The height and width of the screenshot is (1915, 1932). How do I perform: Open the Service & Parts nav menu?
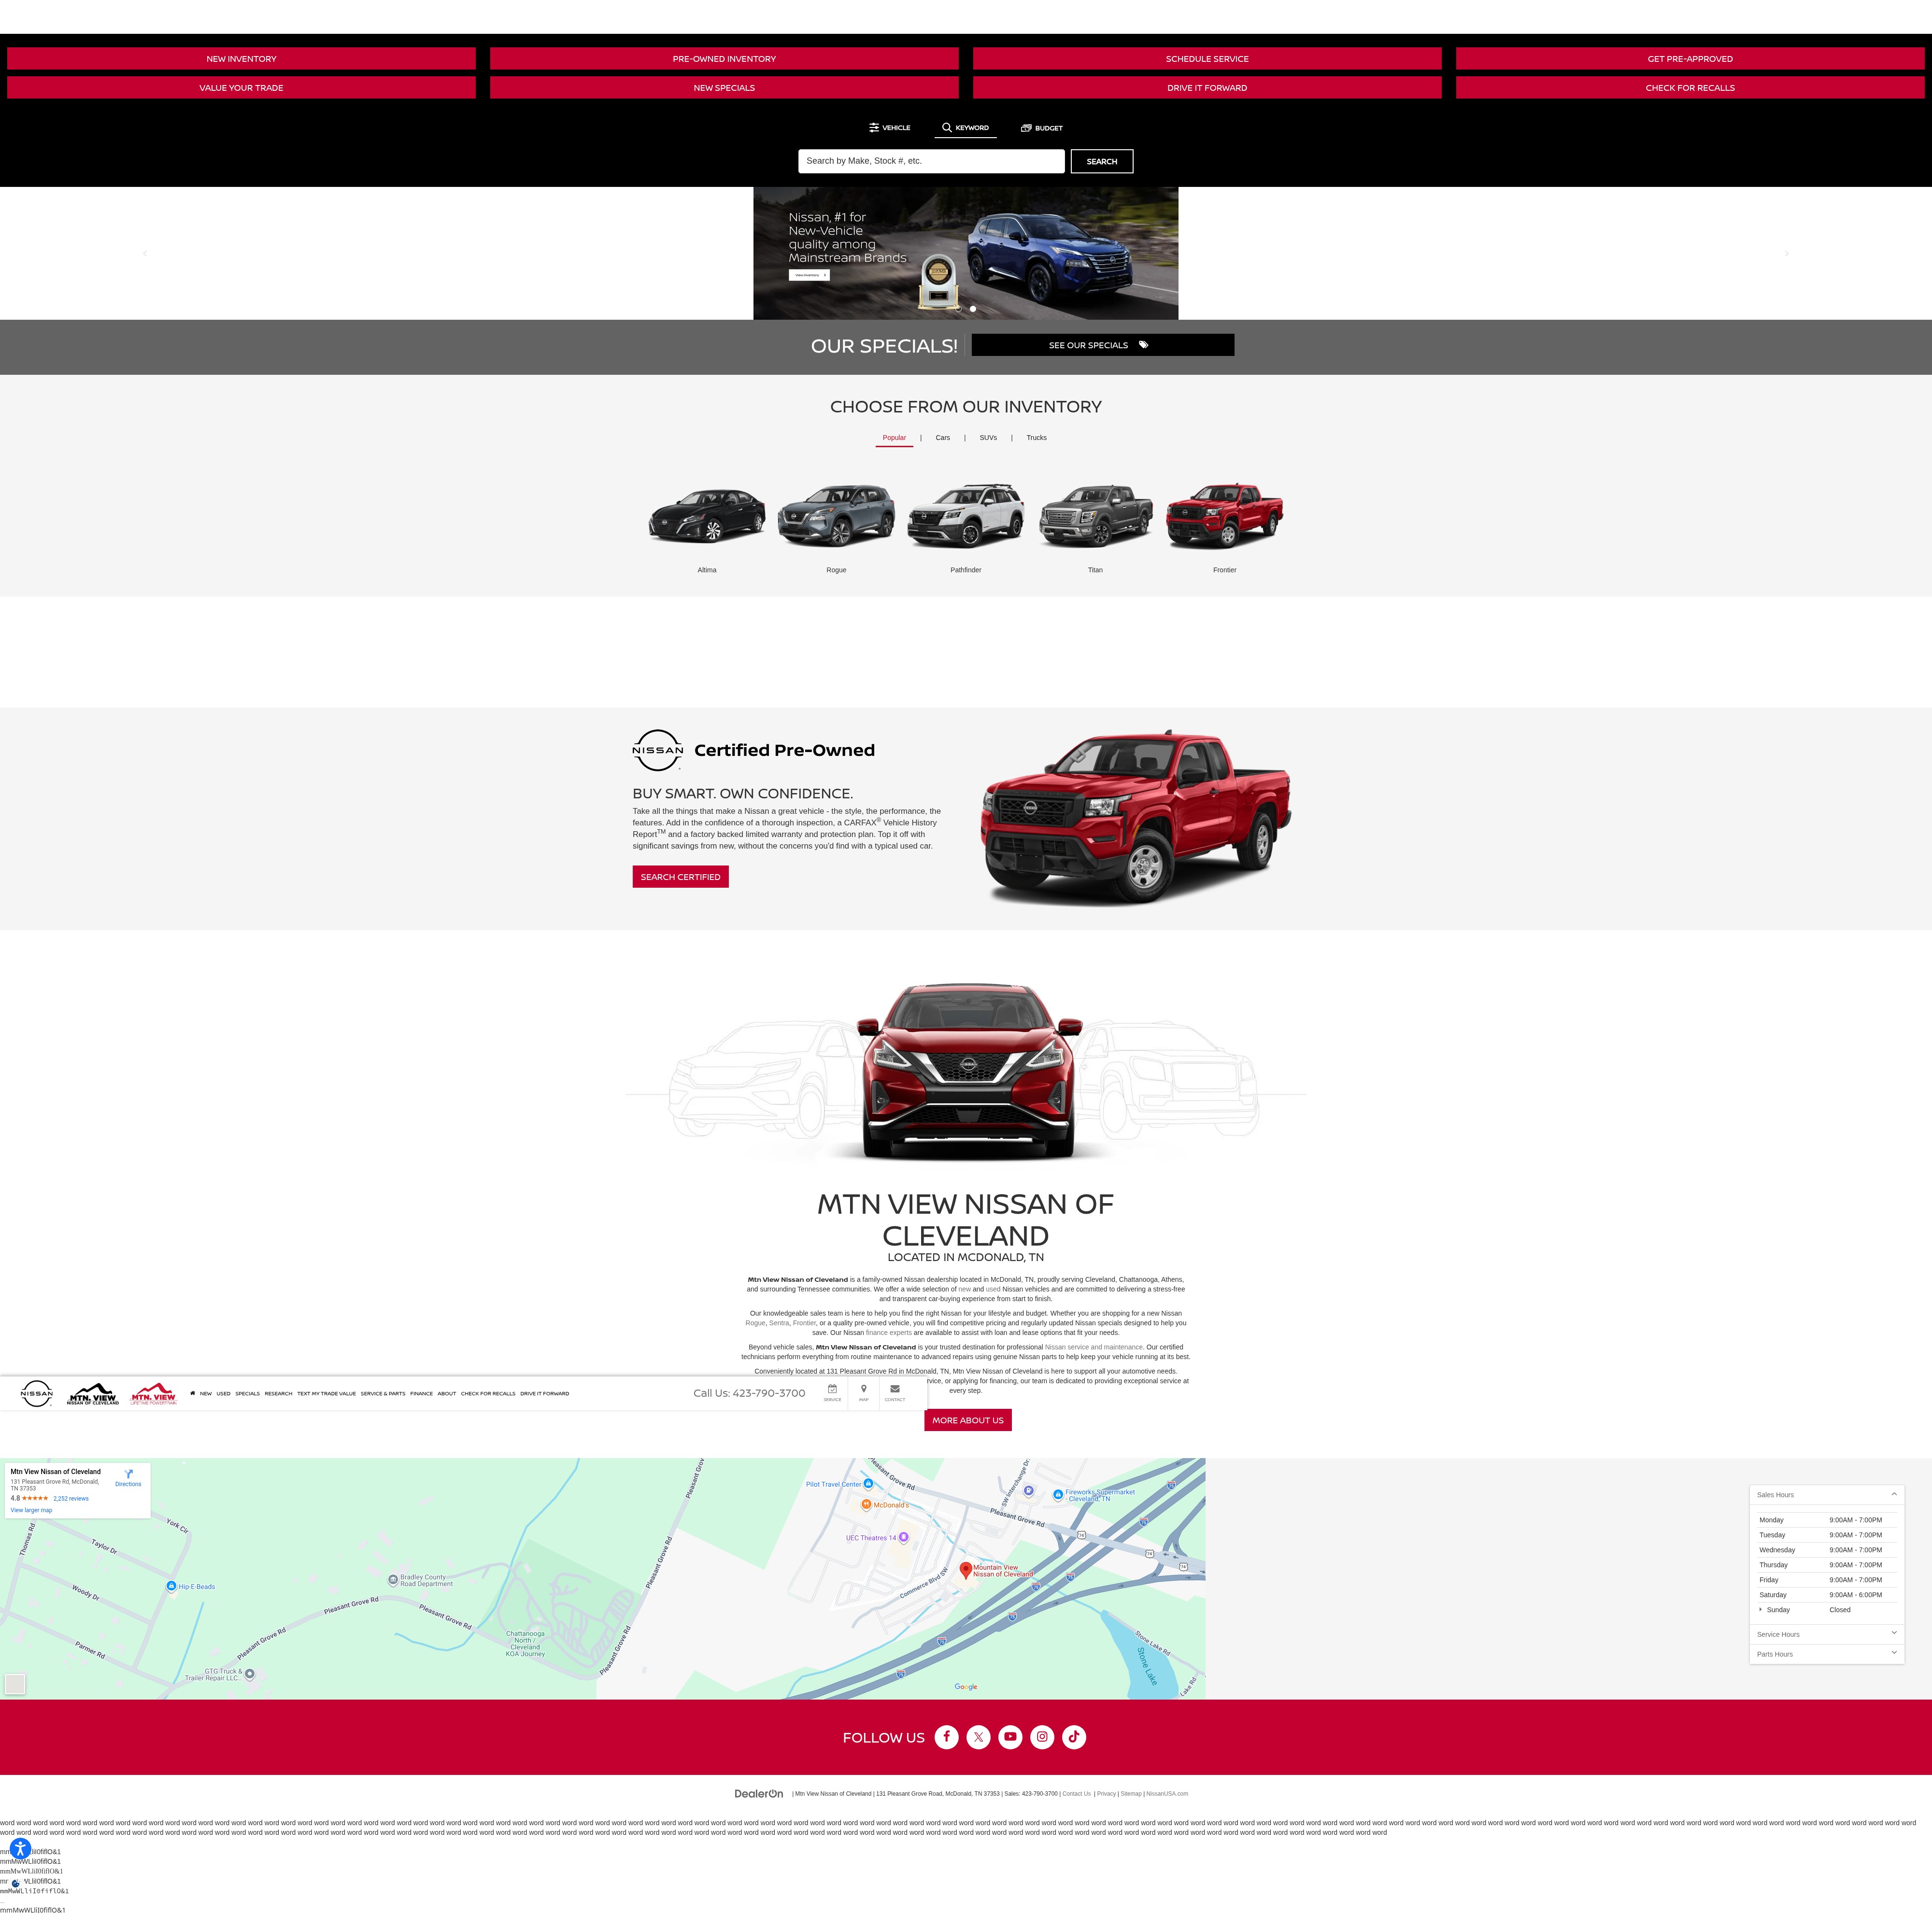[x=383, y=1393]
